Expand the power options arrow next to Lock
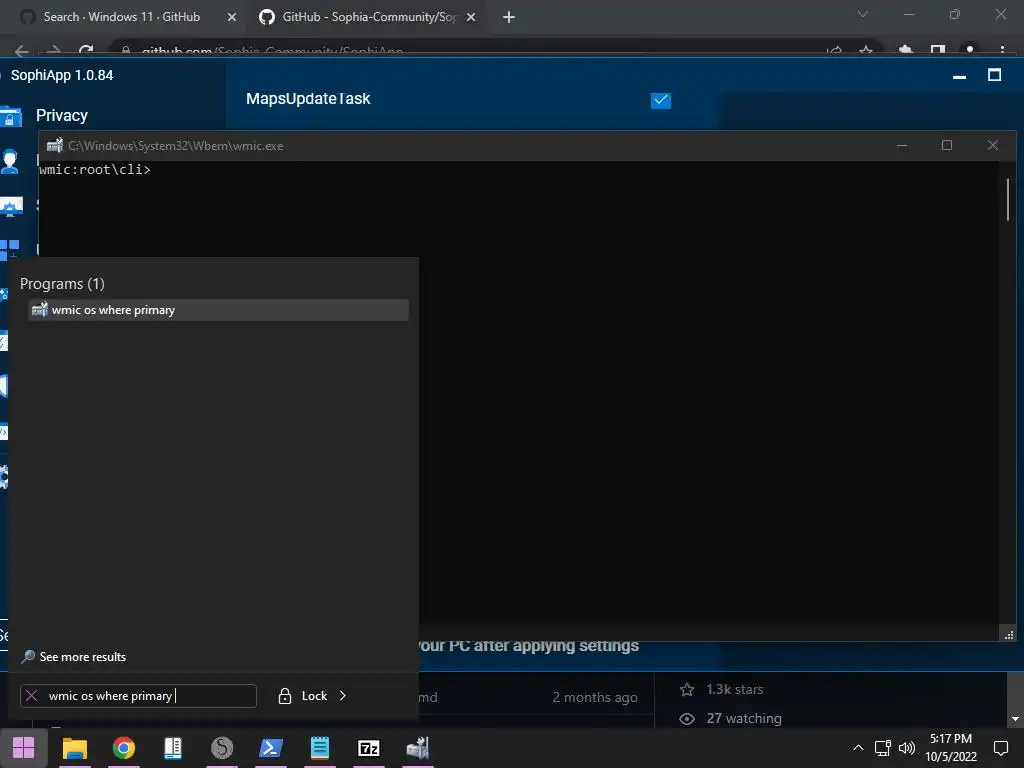 click(x=343, y=696)
